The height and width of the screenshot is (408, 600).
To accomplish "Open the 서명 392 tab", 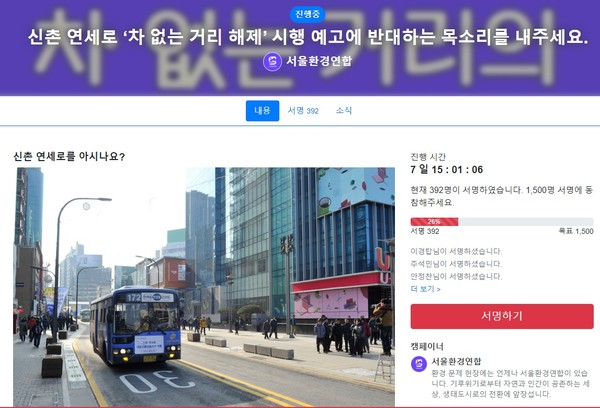I will pyautogui.click(x=303, y=111).
